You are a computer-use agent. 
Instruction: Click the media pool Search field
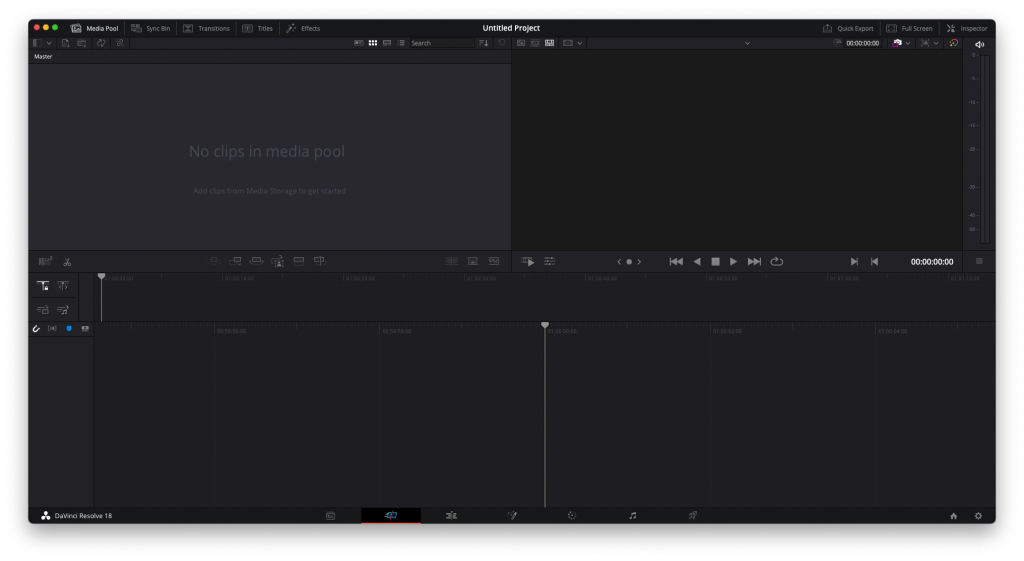click(x=441, y=43)
